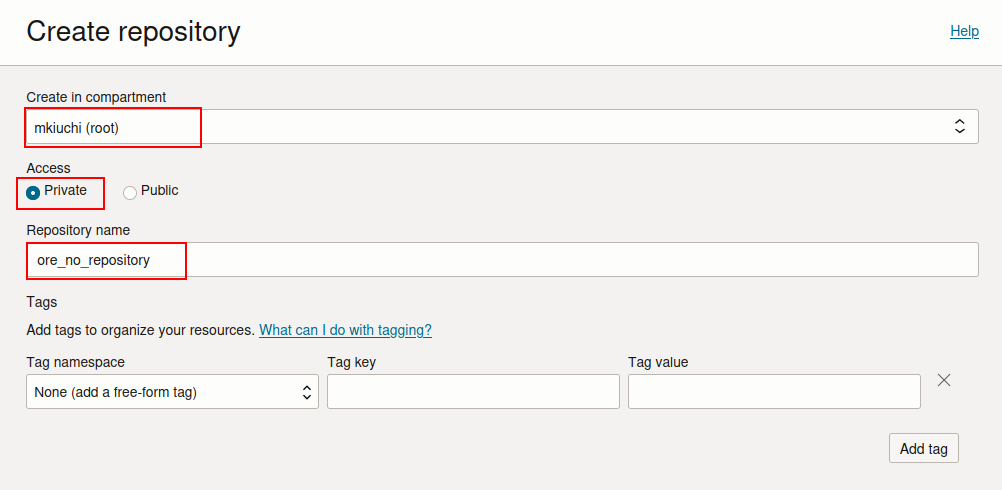Click the Tag namespace chevron arrows

point(307,393)
